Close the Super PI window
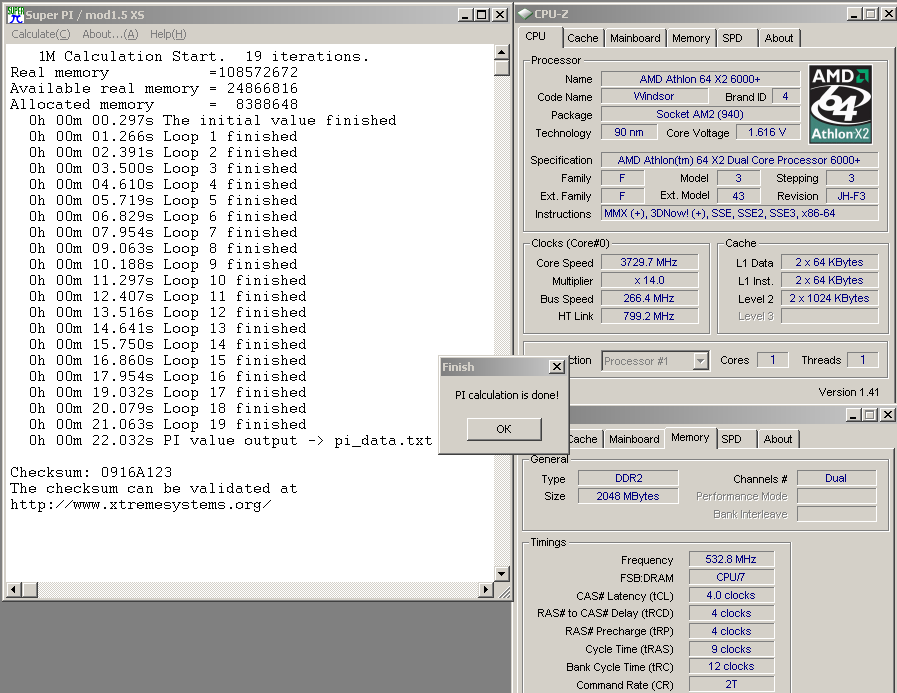The width and height of the screenshot is (897, 693). pyautogui.click(x=499, y=15)
